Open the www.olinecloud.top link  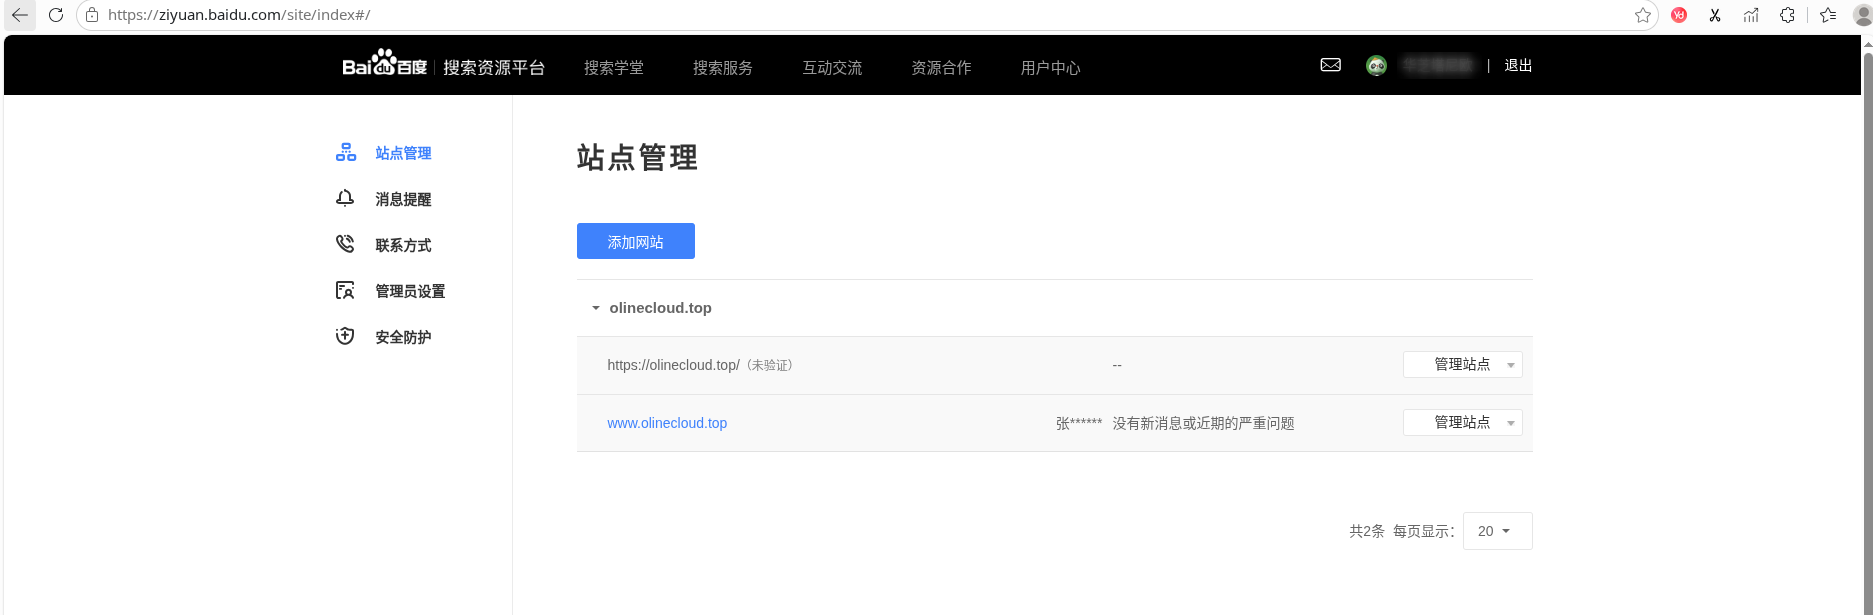click(667, 423)
